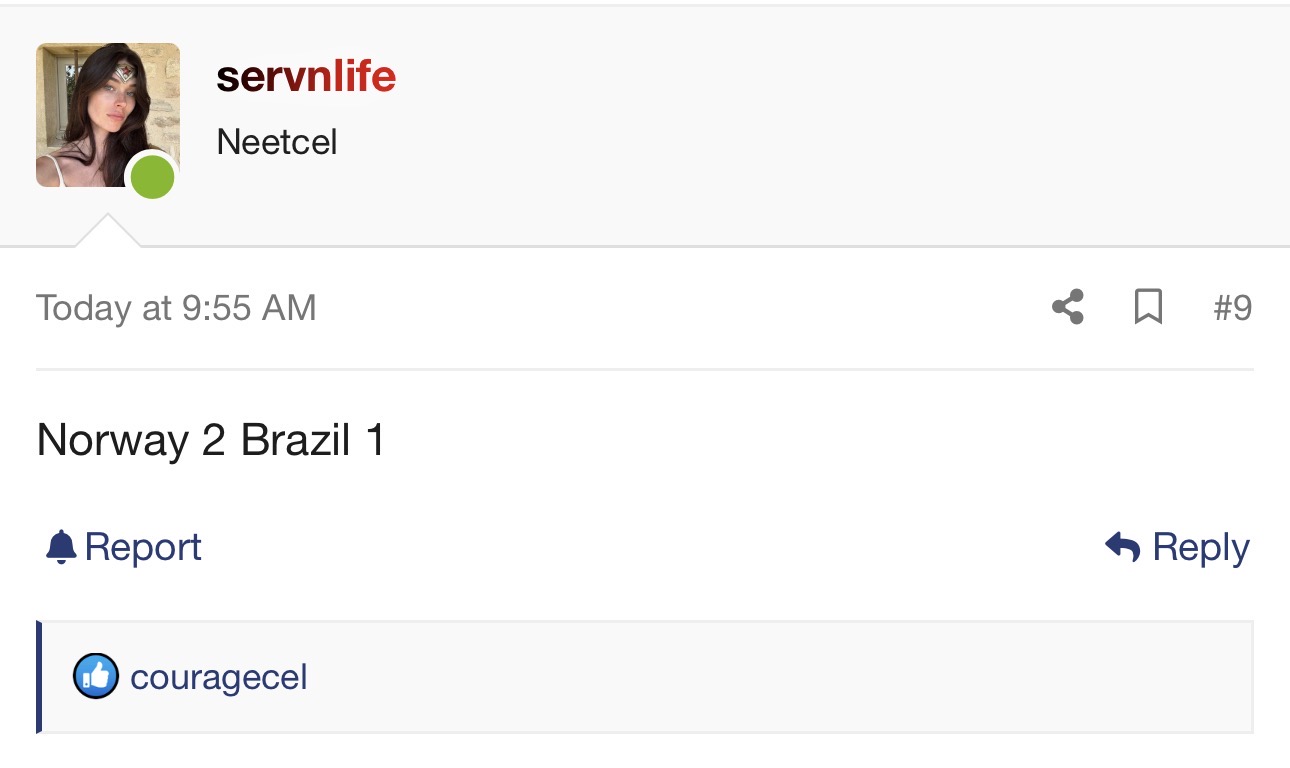Click the blue left border of likes bar
Screen dimensions: 1290x768
[39, 677]
